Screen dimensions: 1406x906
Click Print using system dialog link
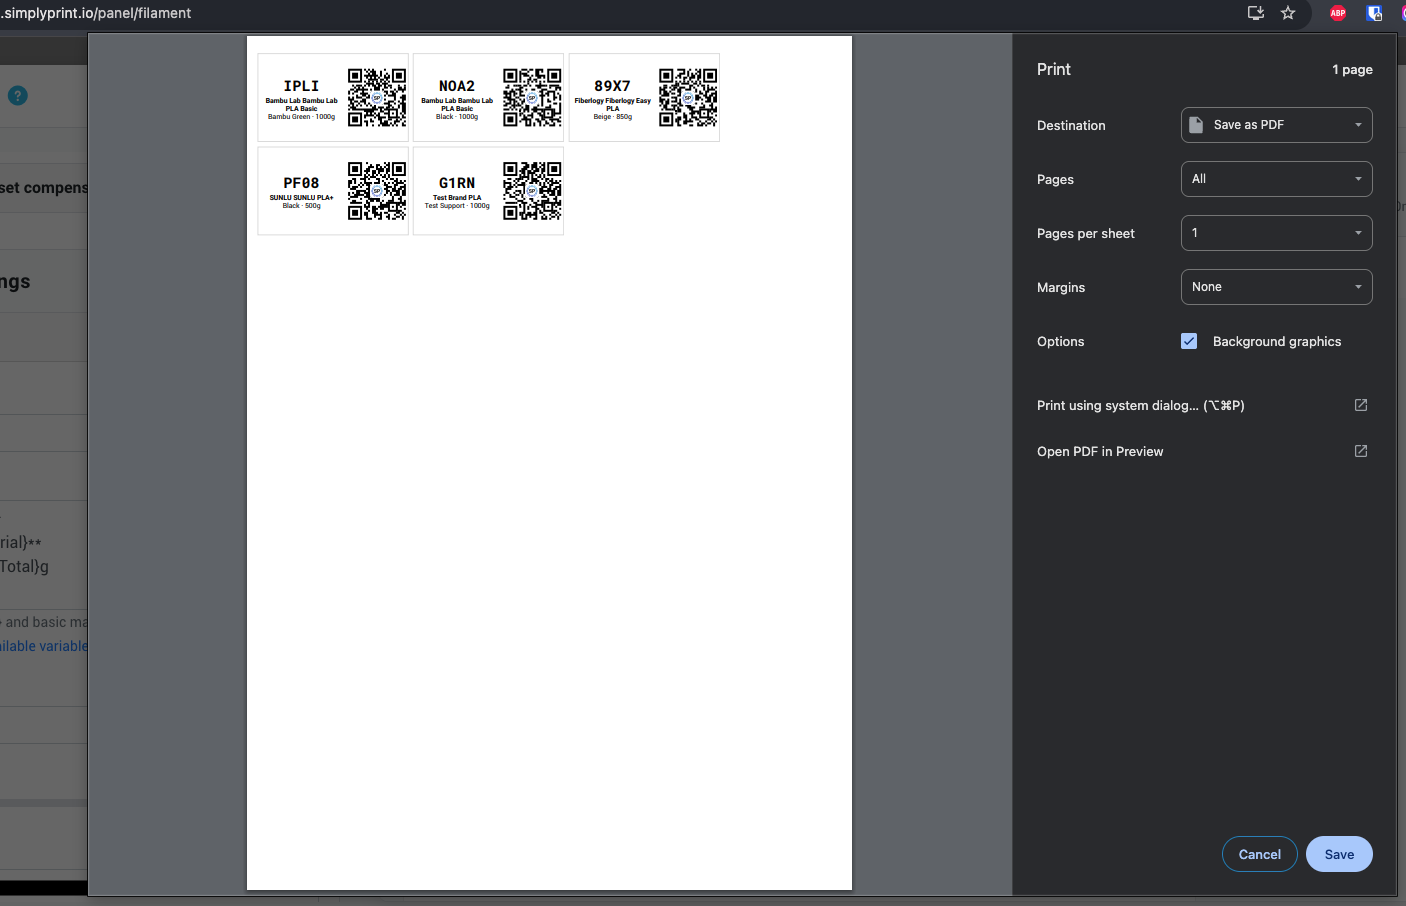point(1141,405)
